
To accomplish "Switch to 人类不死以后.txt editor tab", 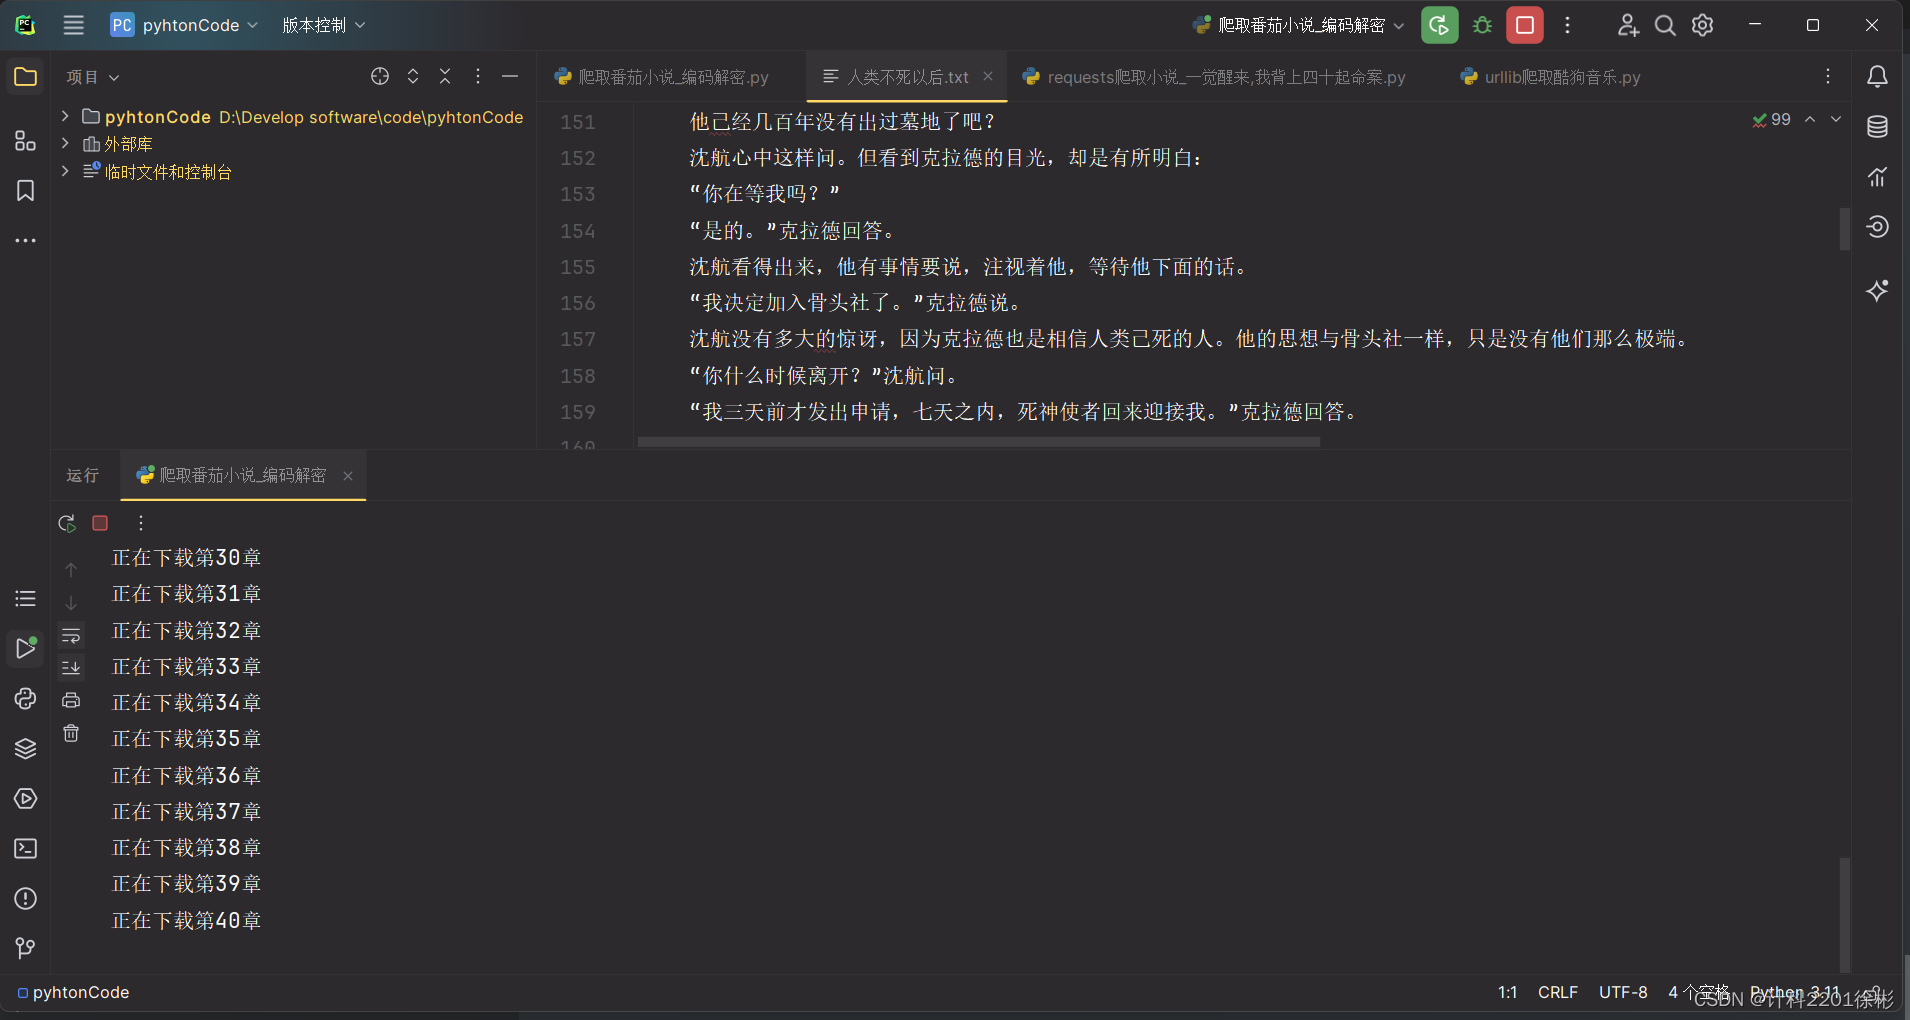I will pos(908,77).
